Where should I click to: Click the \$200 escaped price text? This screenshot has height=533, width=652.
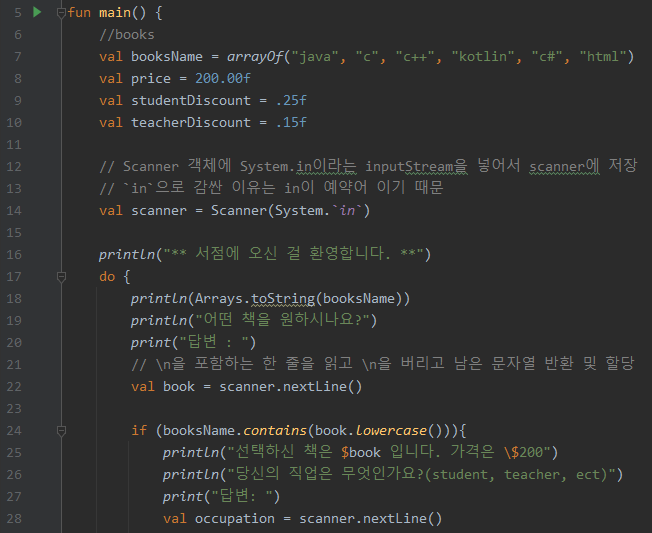[524, 452]
